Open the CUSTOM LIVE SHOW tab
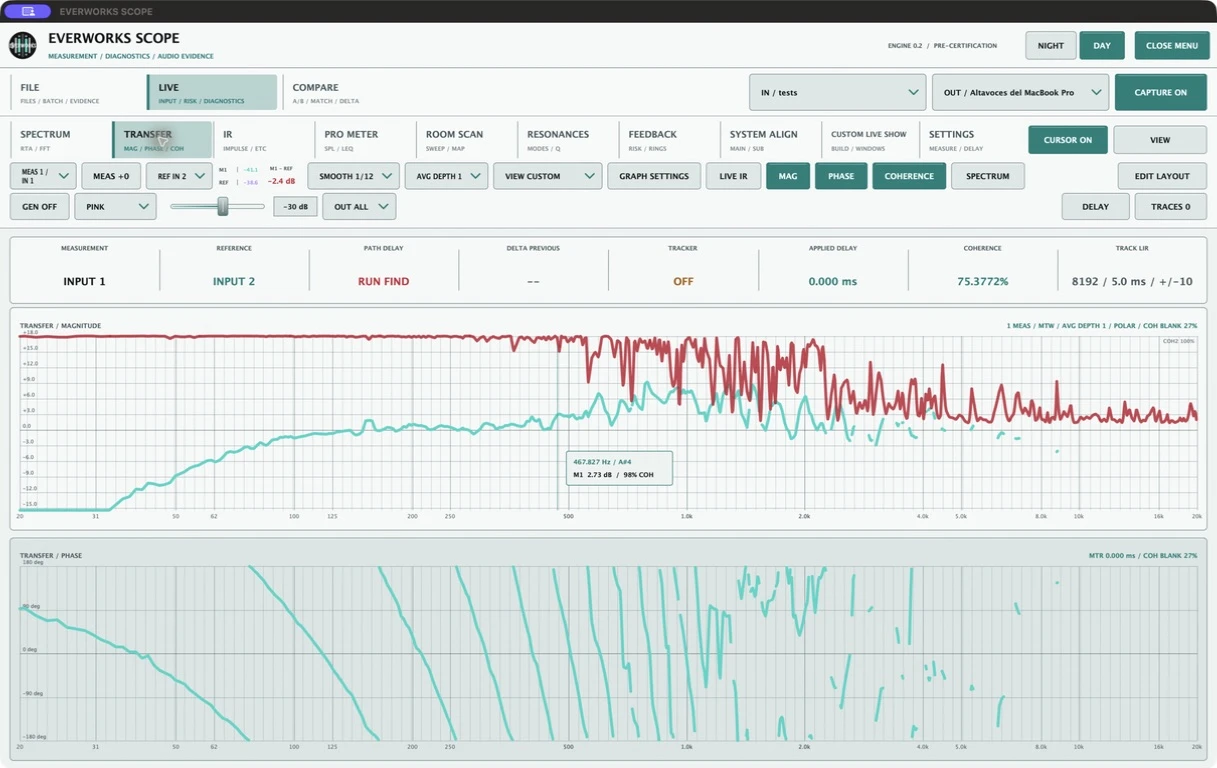 870,140
